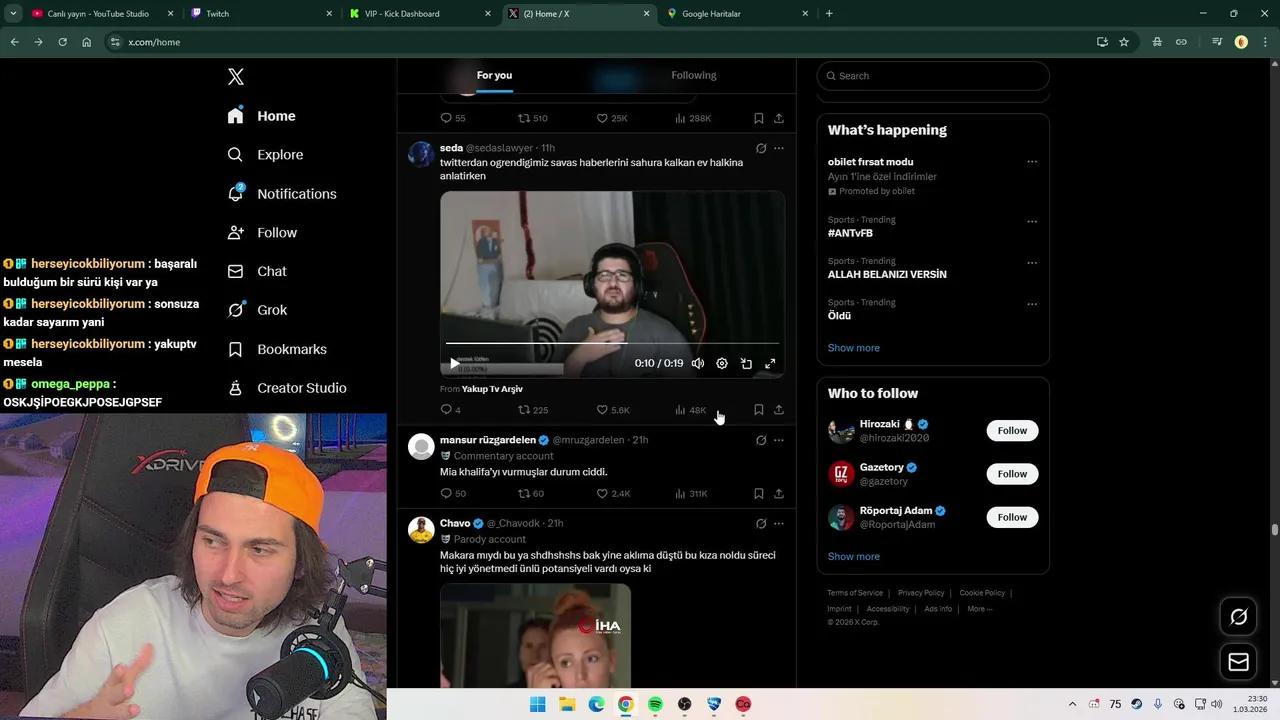Viewport: 1280px width, 720px height.
Task: Show more trending topics
Action: pos(854,348)
